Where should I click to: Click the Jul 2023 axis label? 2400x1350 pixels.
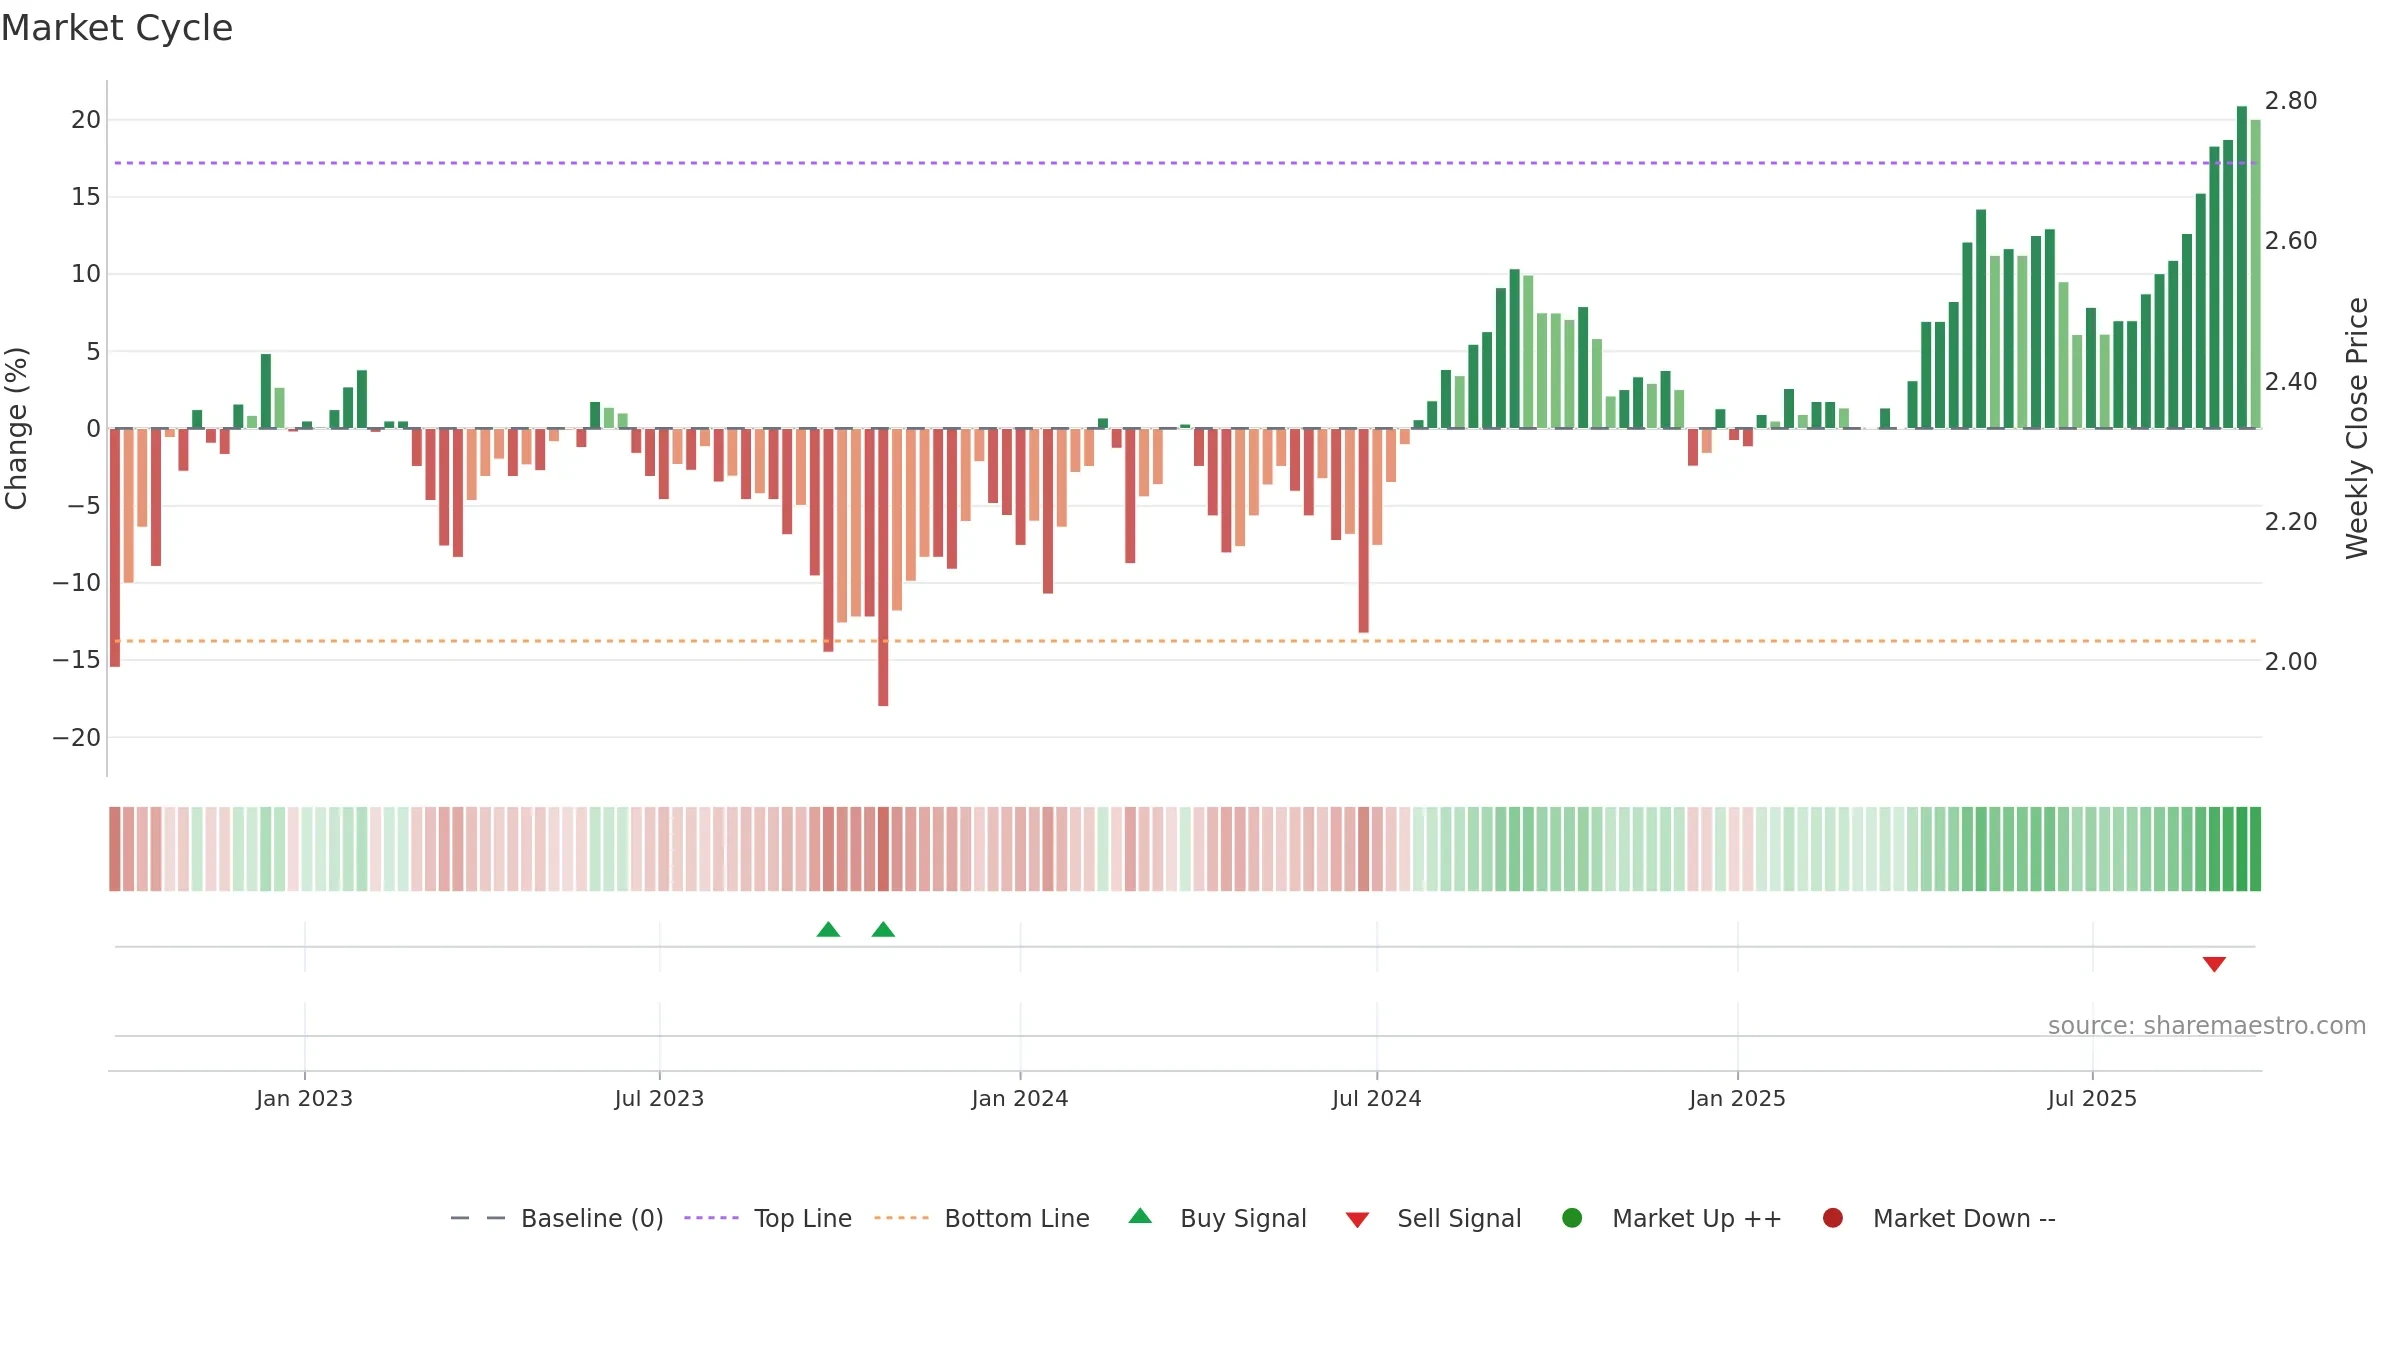(x=659, y=1099)
